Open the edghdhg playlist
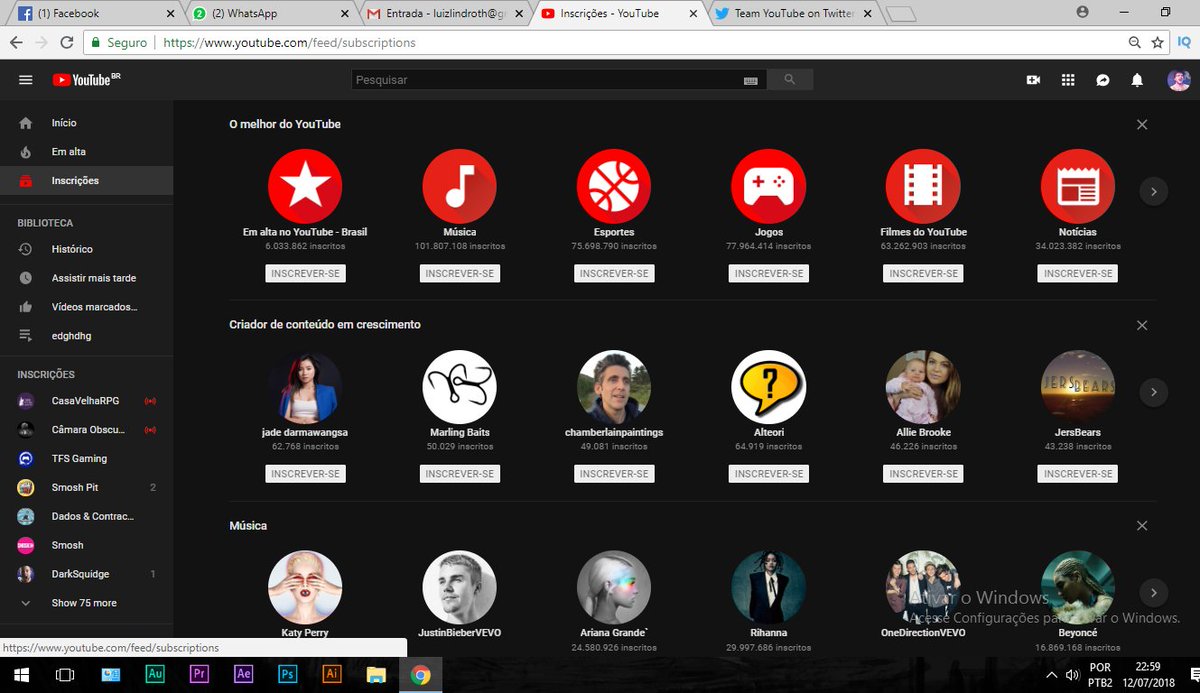The image size is (1200, 693). coord(86,336)
